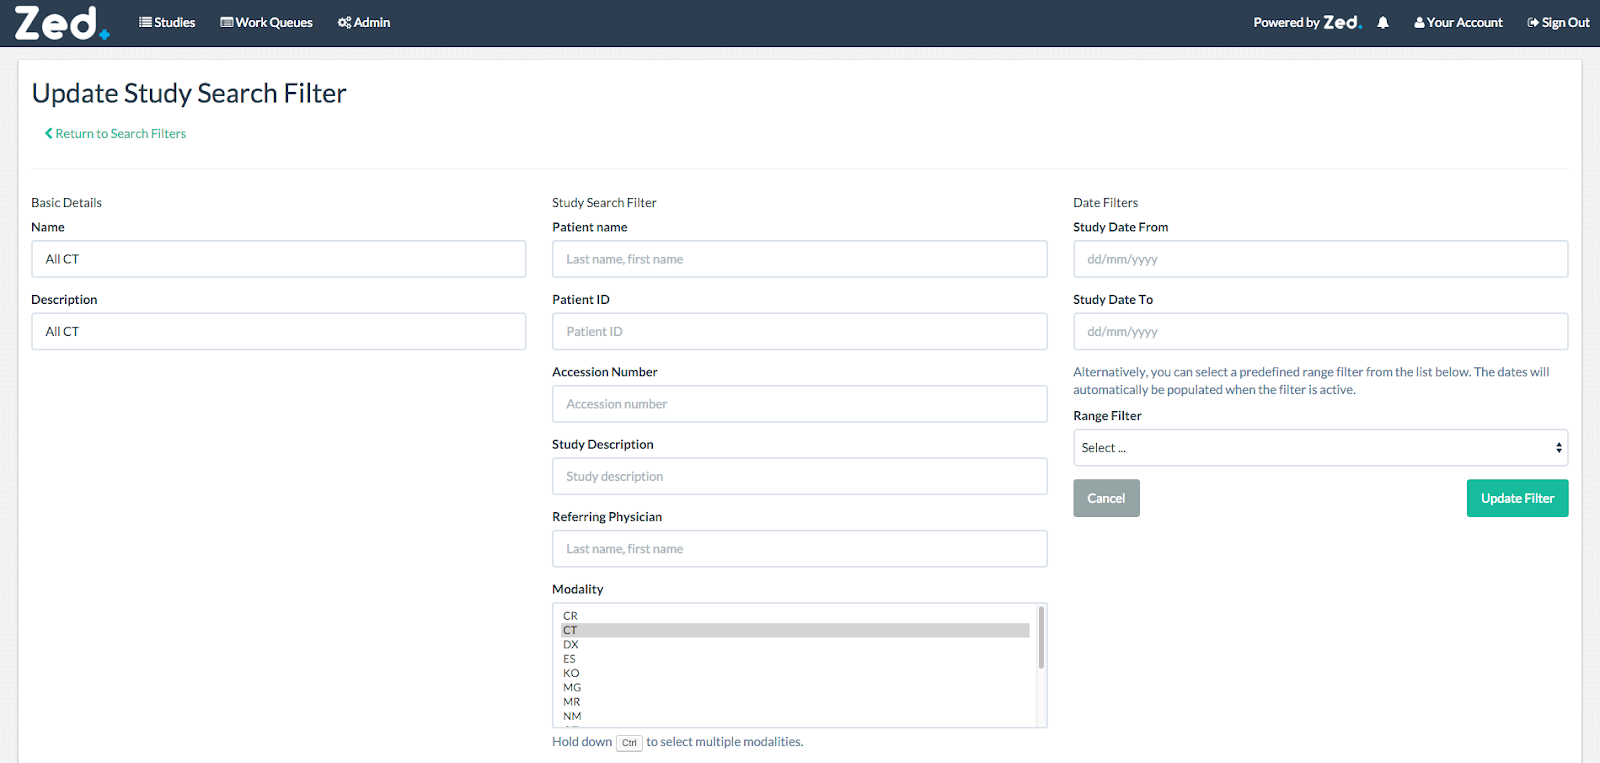1600x763 pixels.
Task: Open the Range Filter dropdown
Action: tap(1320, 448)
